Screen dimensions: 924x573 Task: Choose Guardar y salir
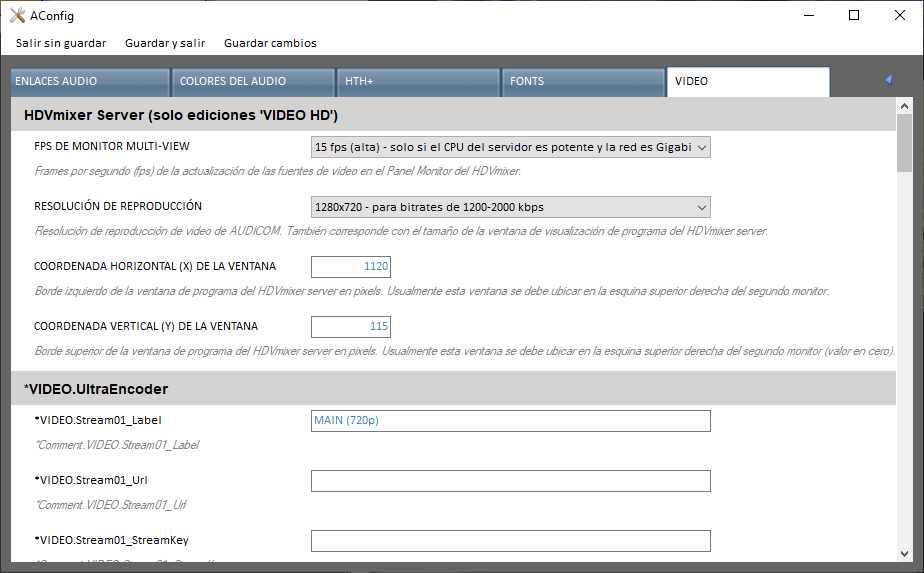pyautogui.click(x=165, y=43)
